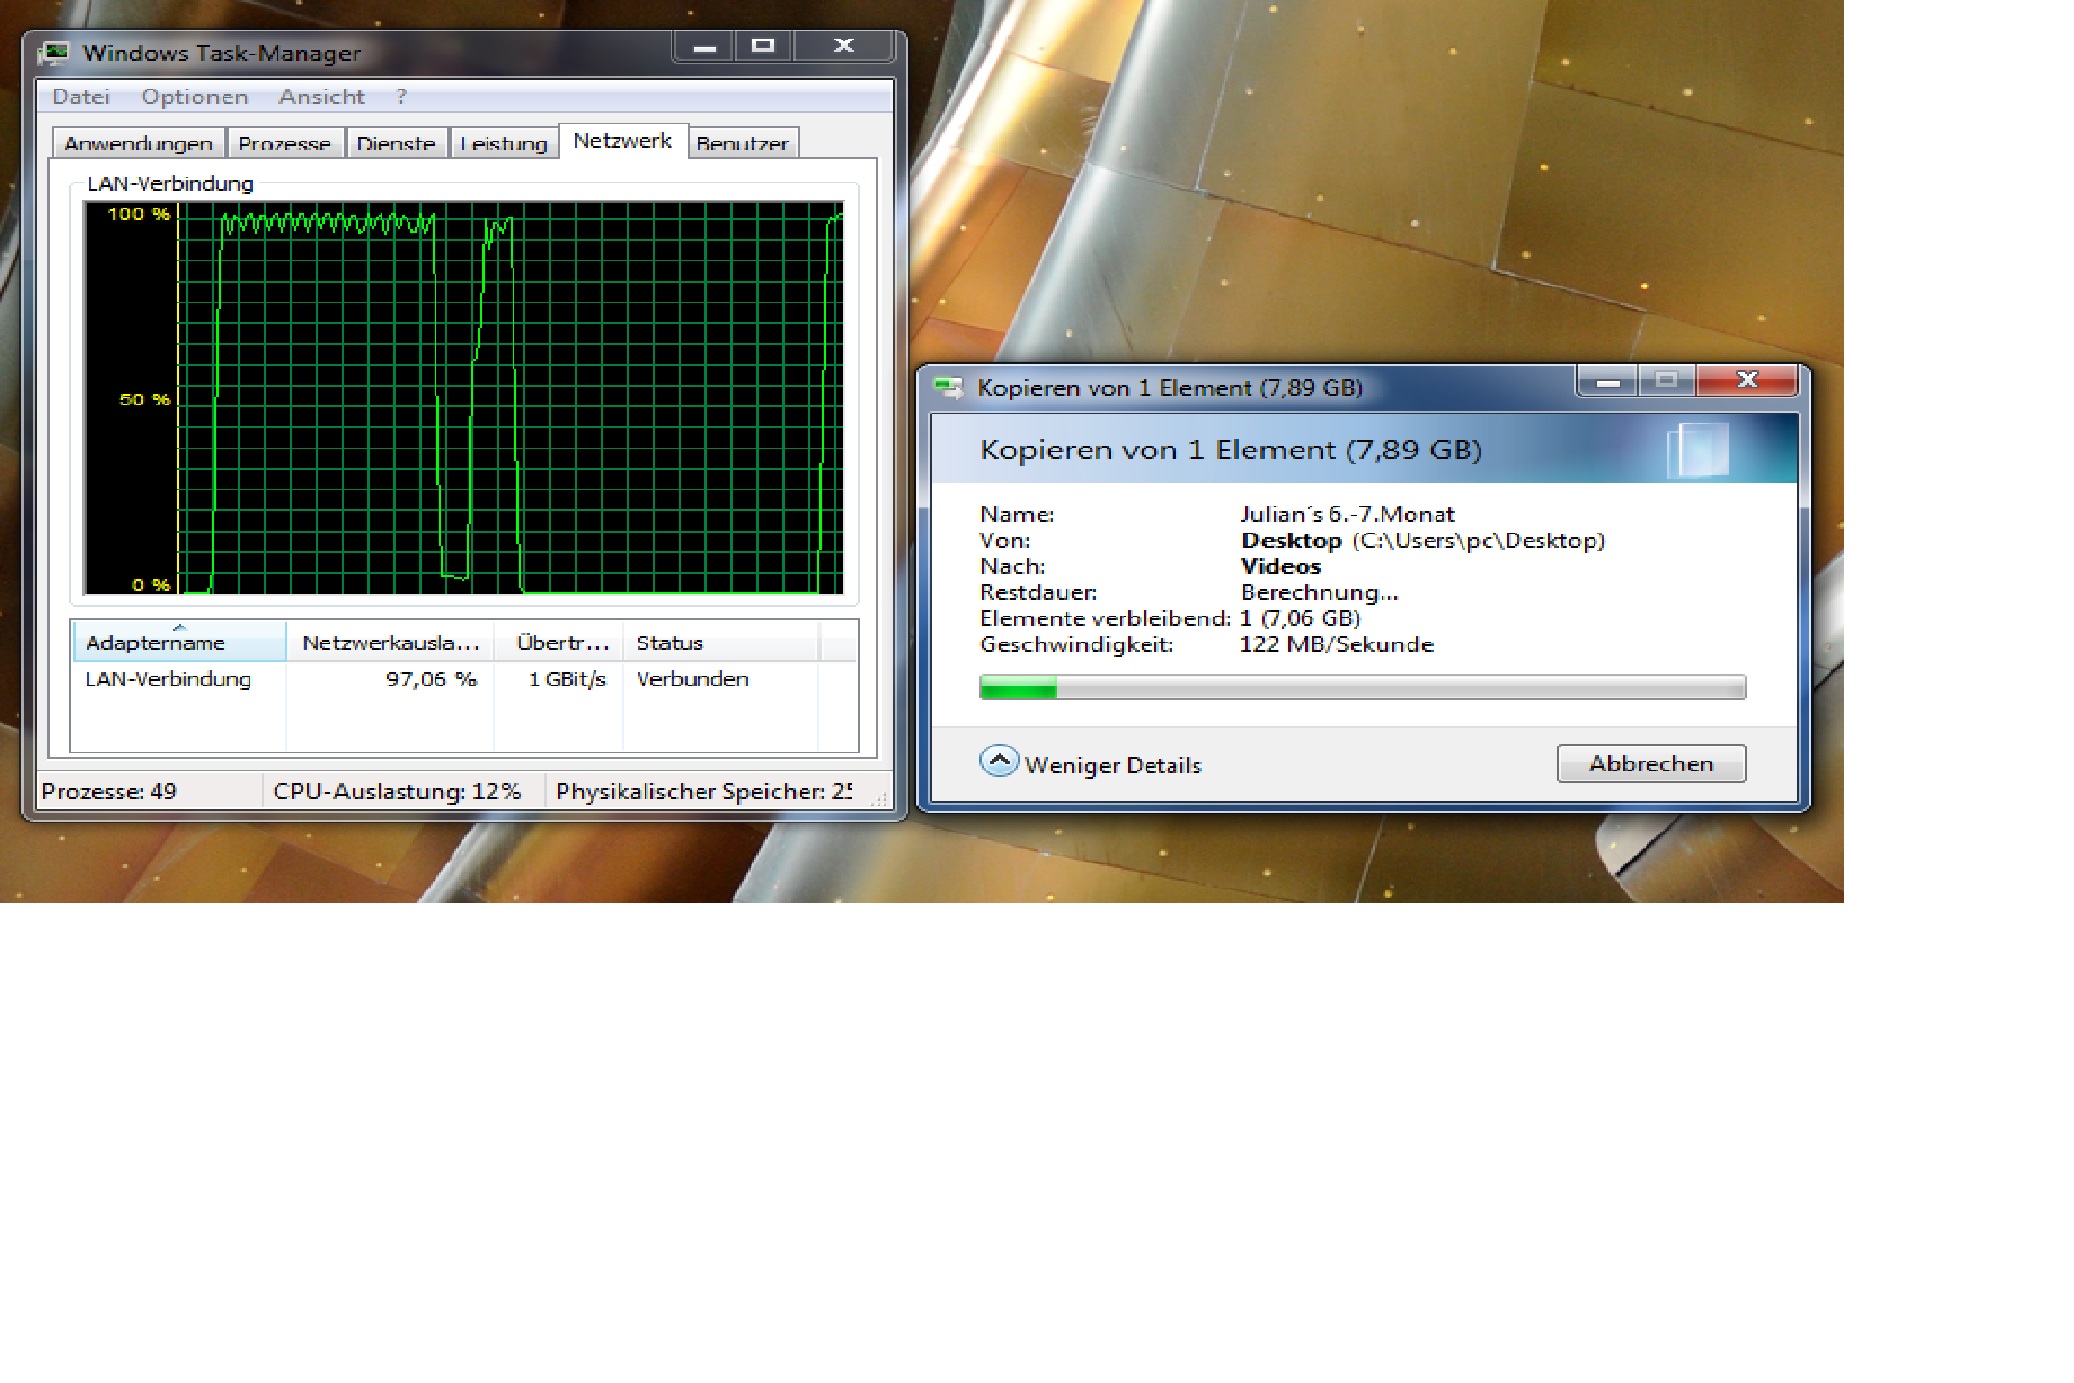Click Abbrechen to cancel copying
Viewport: 2074px width, 1383px height.
pos(1651,763)
